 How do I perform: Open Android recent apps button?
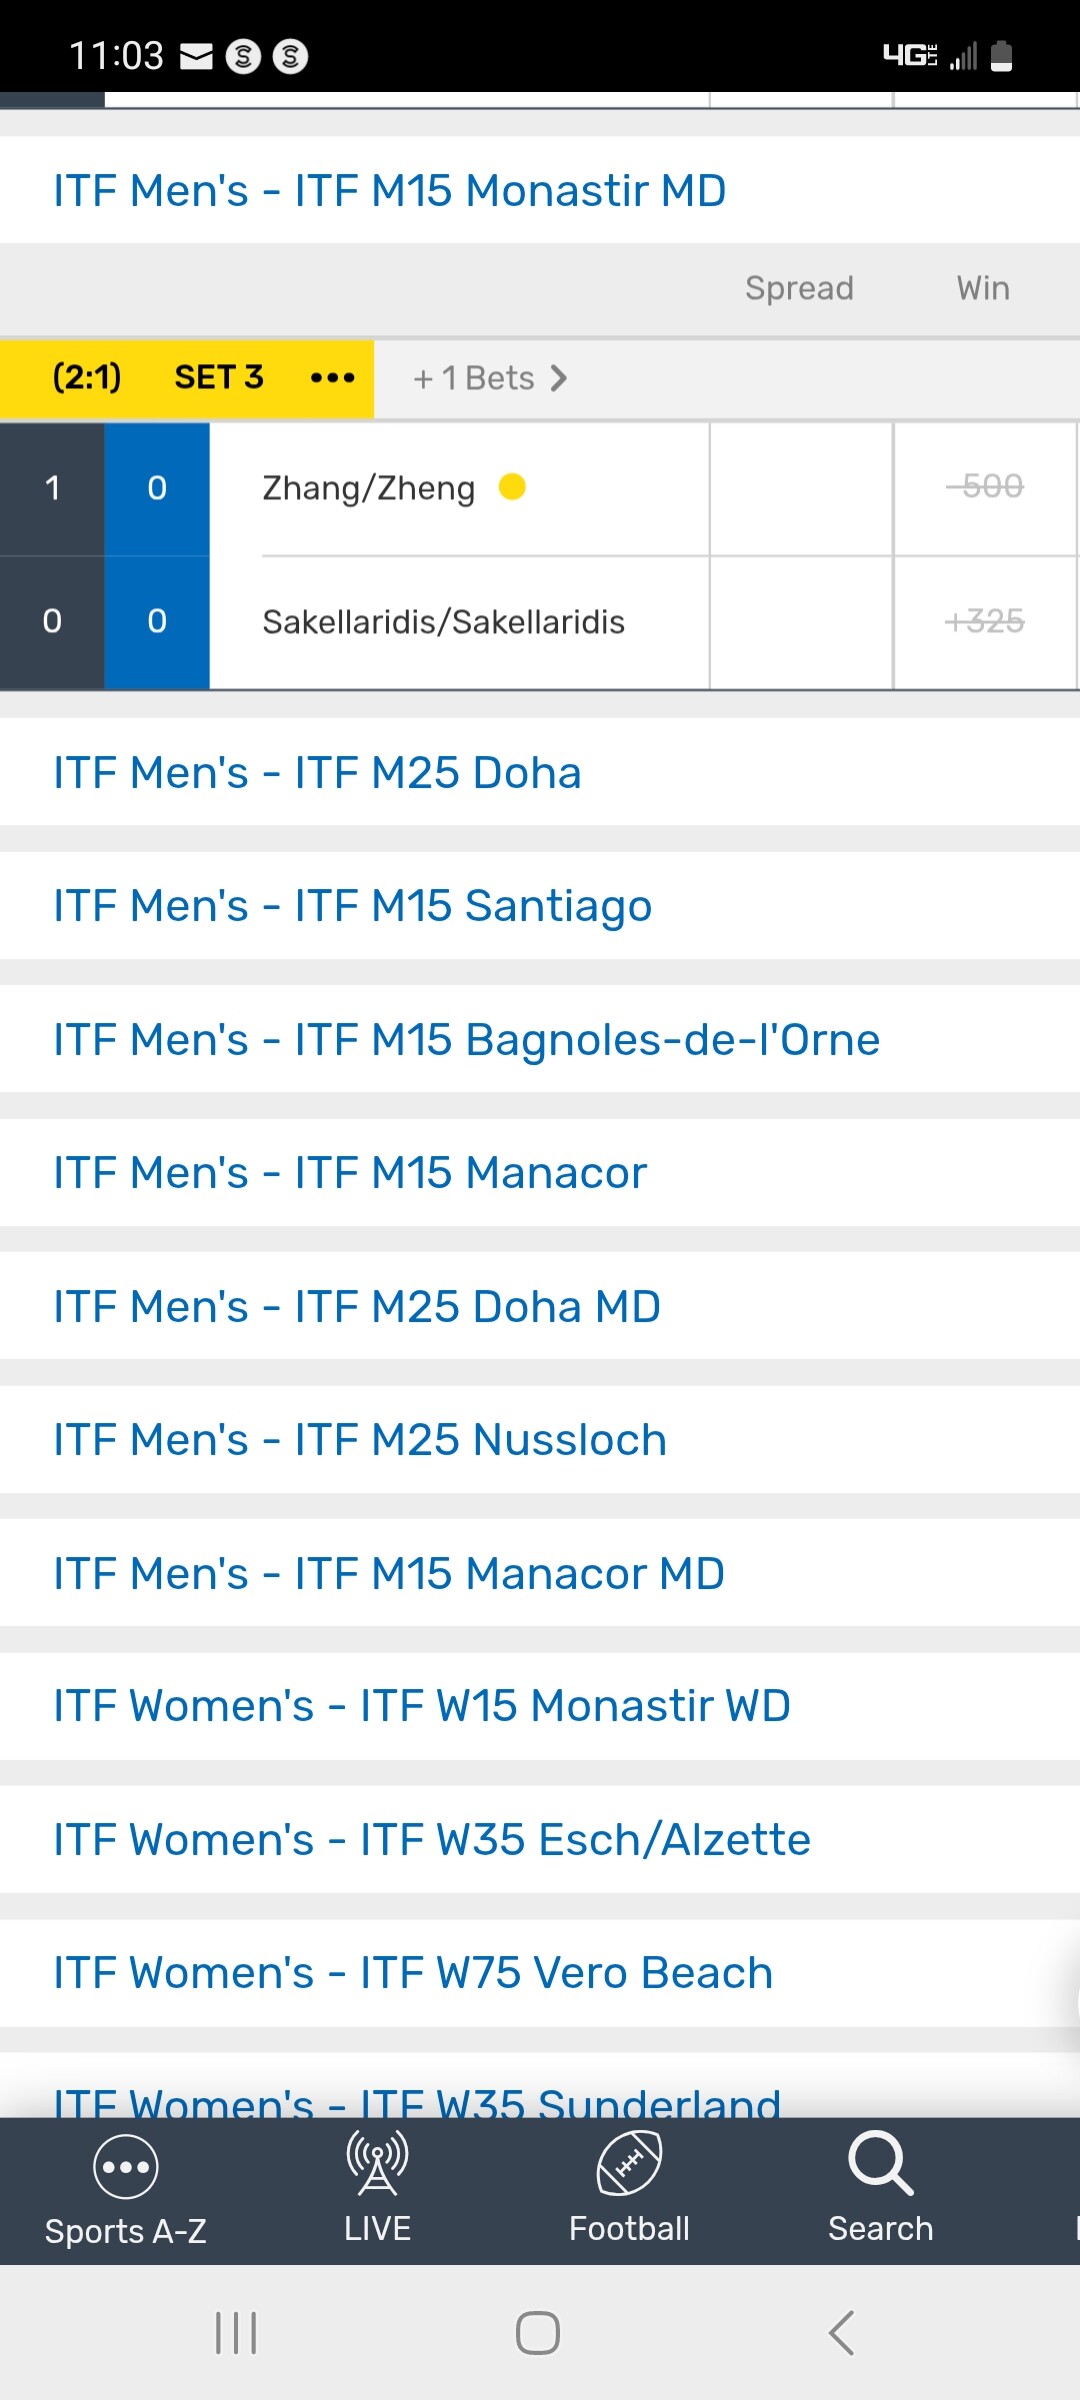236,2333
